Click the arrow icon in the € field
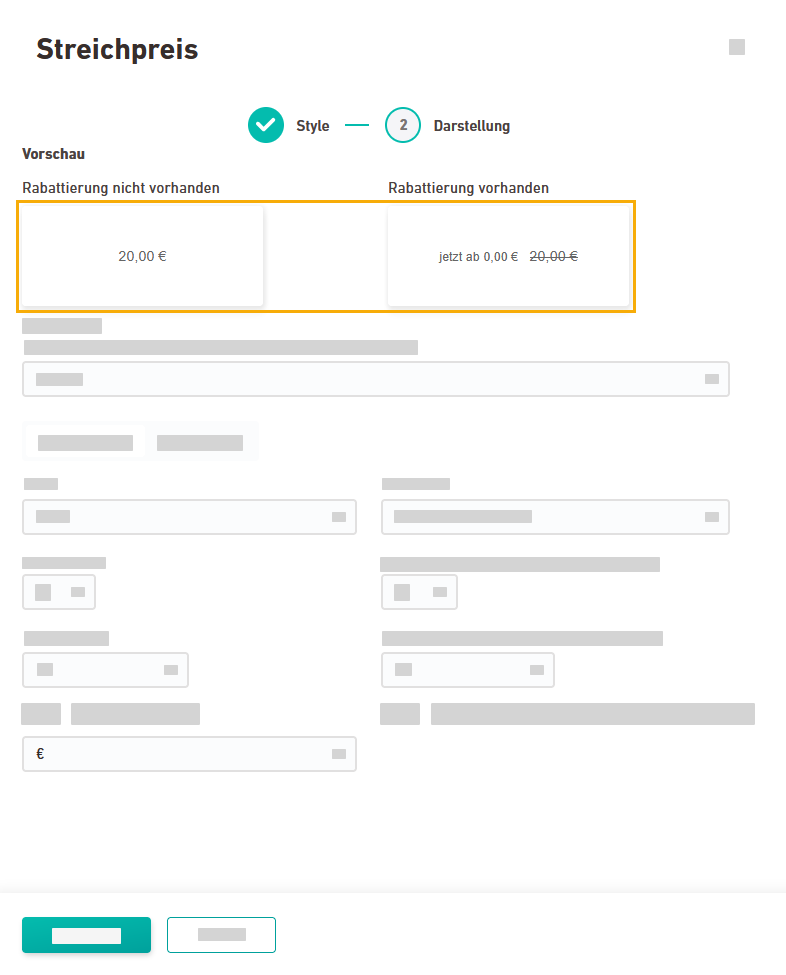The width and height of the screenshot is (786, 975). pos(339,754)
